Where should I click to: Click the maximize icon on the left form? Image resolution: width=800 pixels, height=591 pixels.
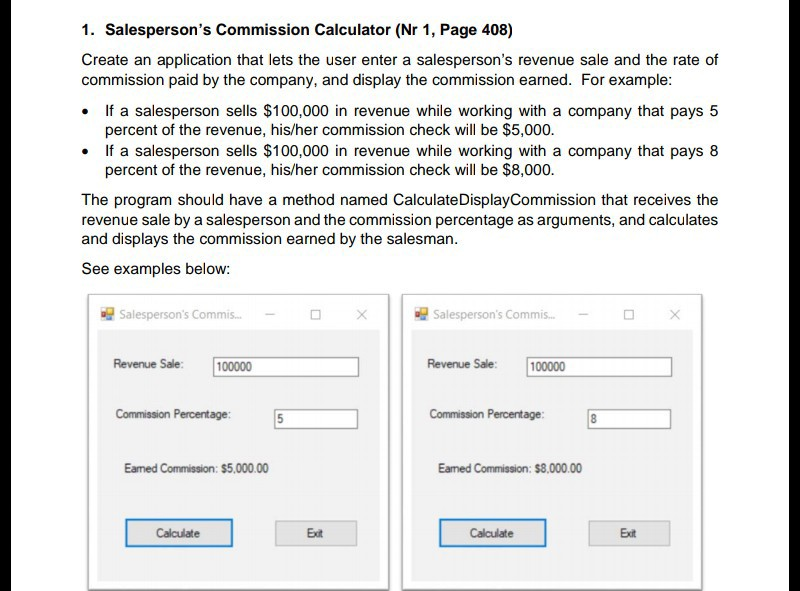pos(314,314)
